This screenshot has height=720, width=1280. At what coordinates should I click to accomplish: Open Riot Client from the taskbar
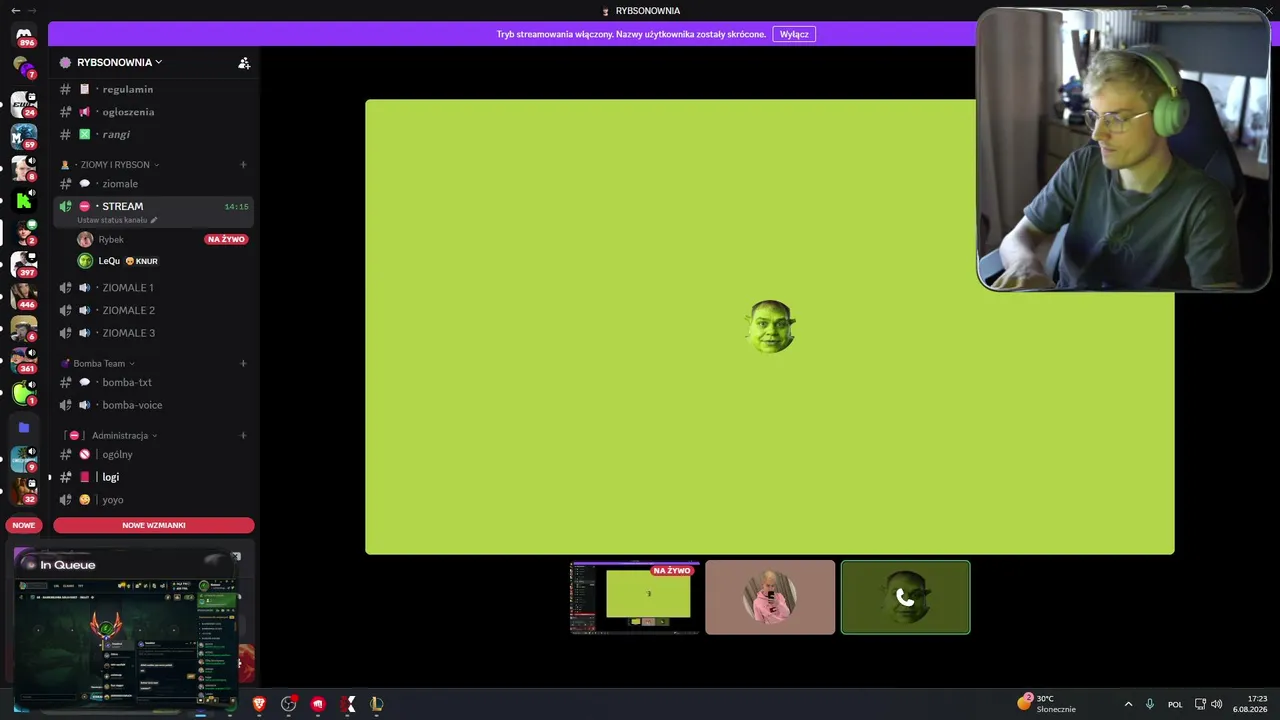point(318,704)
